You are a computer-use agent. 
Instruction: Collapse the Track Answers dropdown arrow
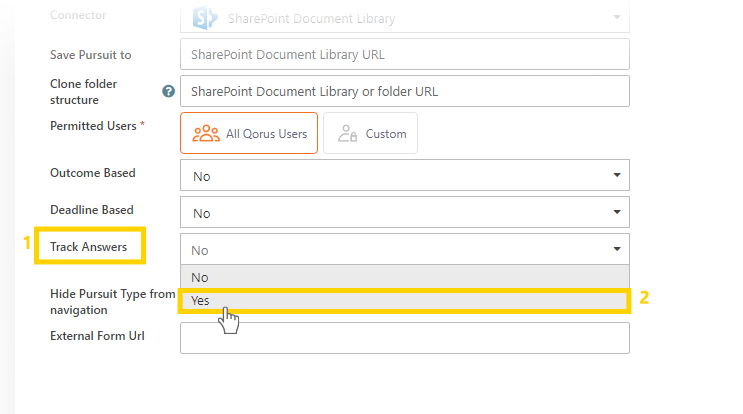click(x=616, y=249)
